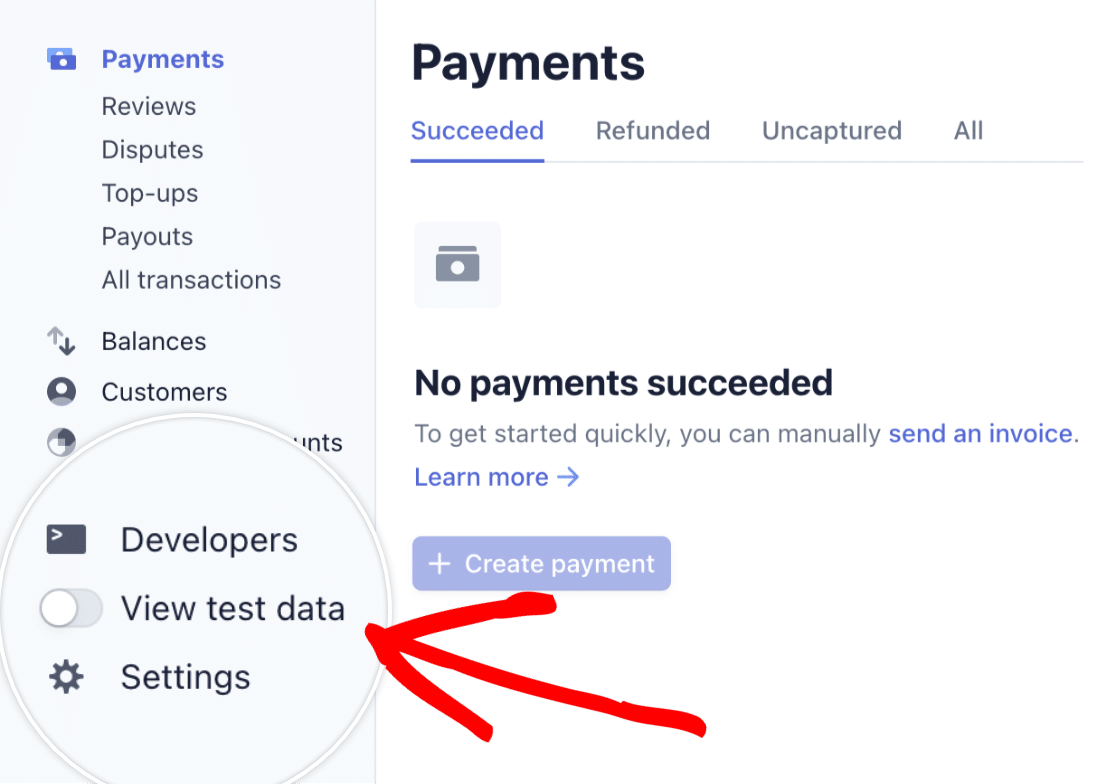Image resolution: width=1116 pixels, height=784 pixels.
Task: Toggle the View test data switch
Action: (71, 608)
